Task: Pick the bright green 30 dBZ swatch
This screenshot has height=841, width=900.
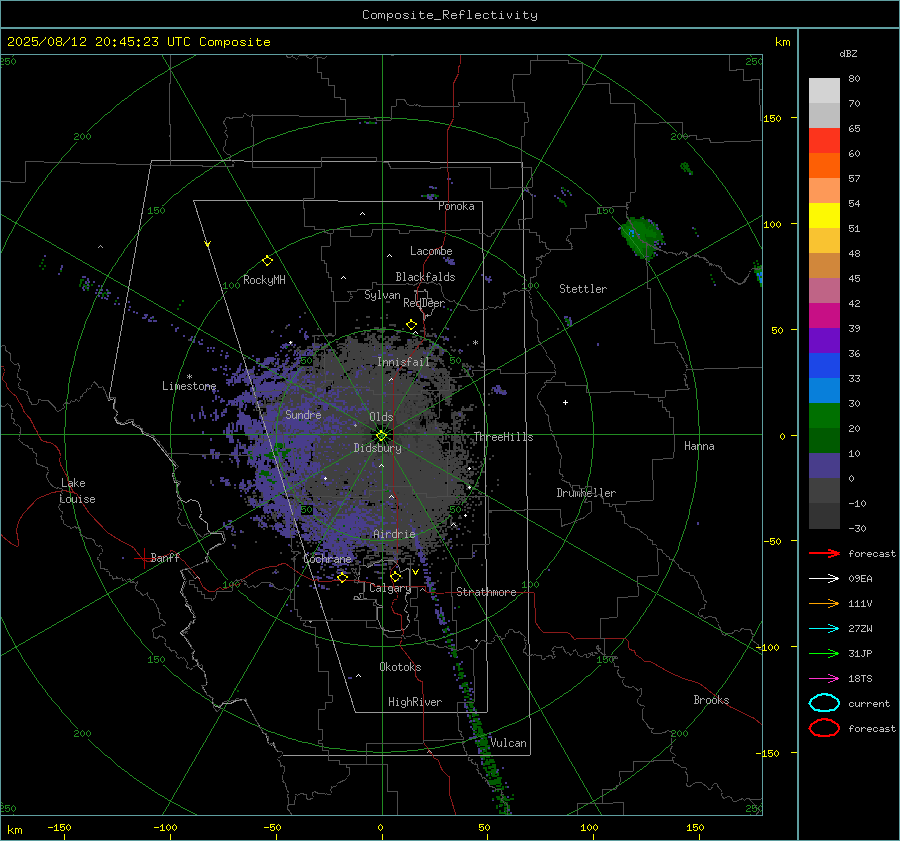Action: pos(824,416)
